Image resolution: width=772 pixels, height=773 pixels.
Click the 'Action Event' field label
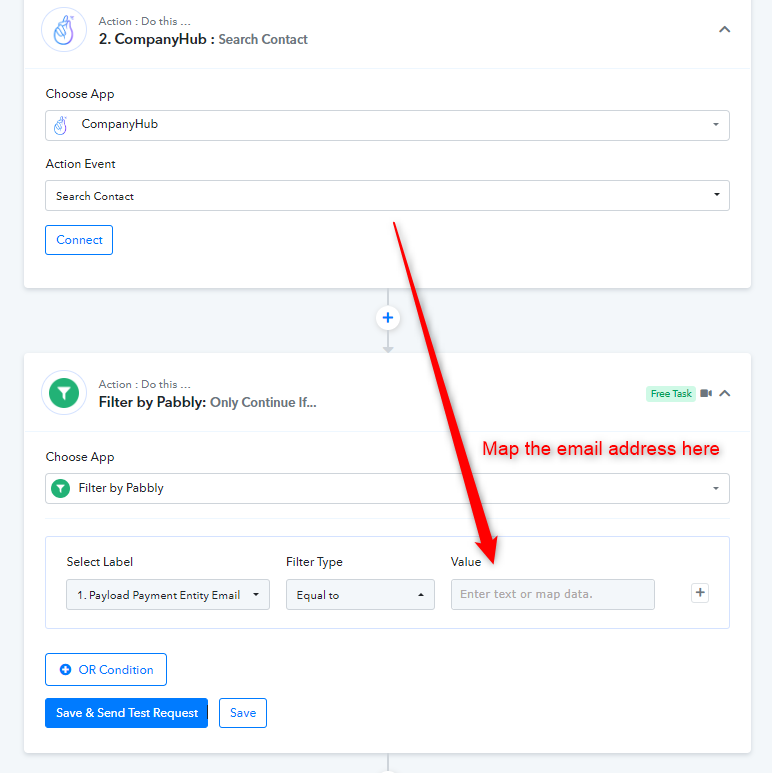pyautogui.click(x=80, y=164)
